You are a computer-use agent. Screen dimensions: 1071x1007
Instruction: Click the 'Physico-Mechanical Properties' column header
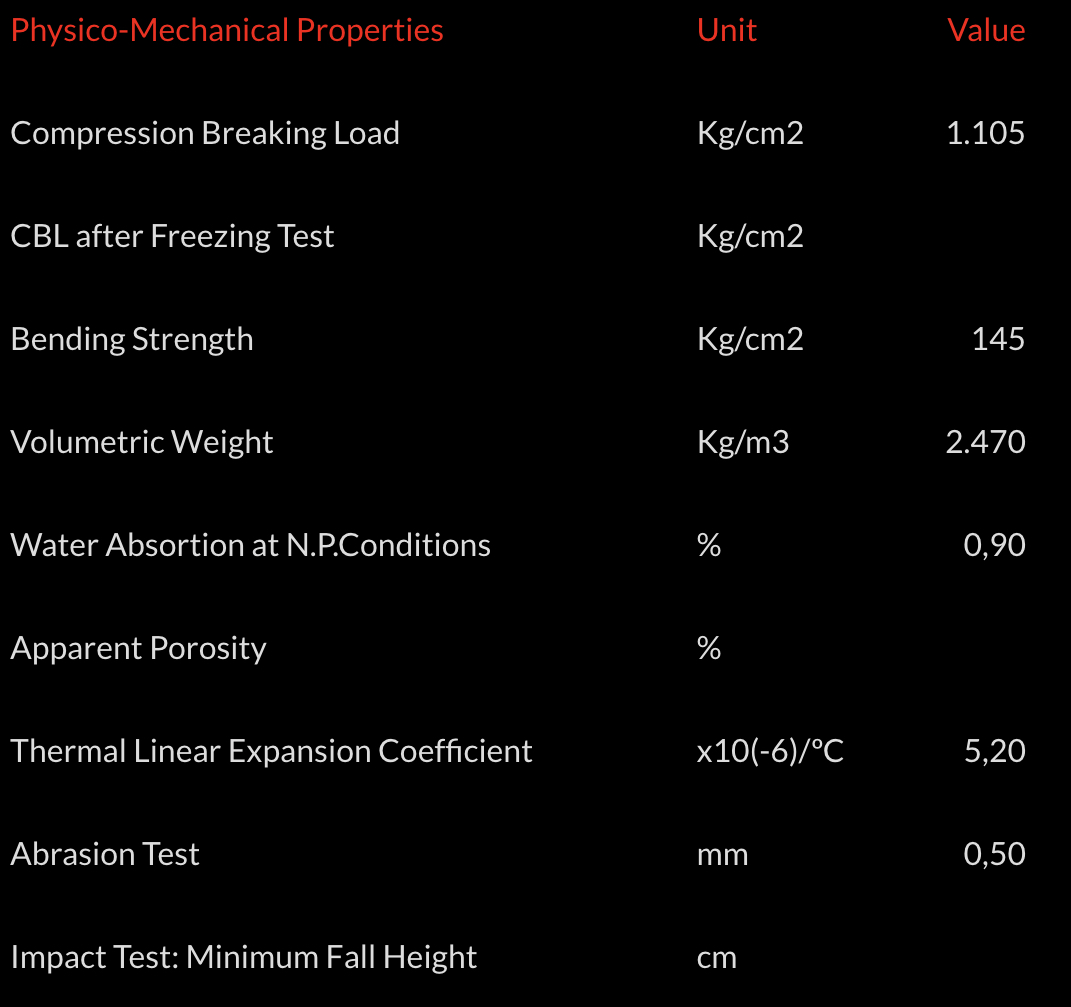coord(227,30)
